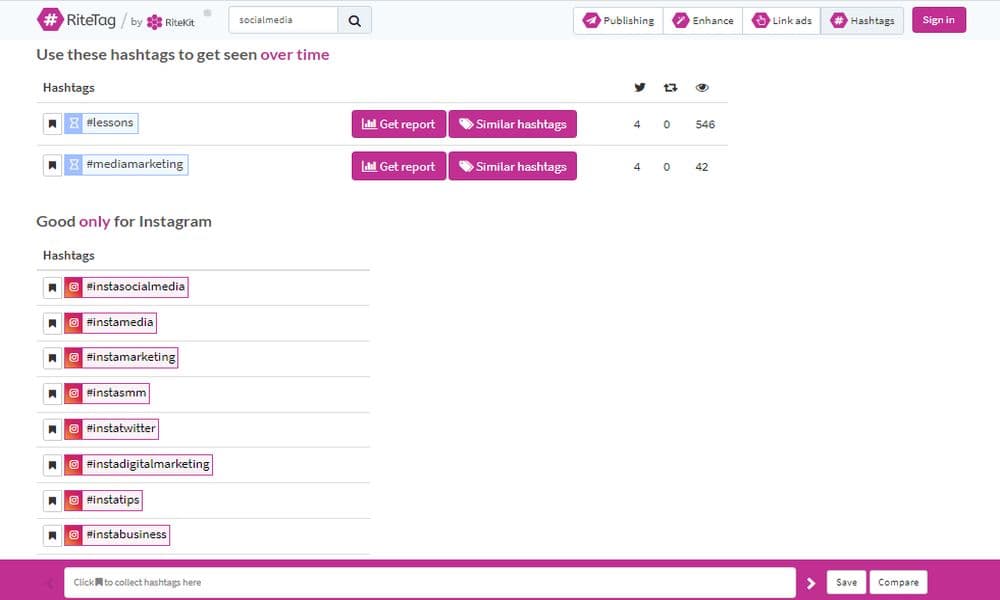Open the Publishing tab
The height and width of the screenshot is (600, 1000).
click(619, 20)
